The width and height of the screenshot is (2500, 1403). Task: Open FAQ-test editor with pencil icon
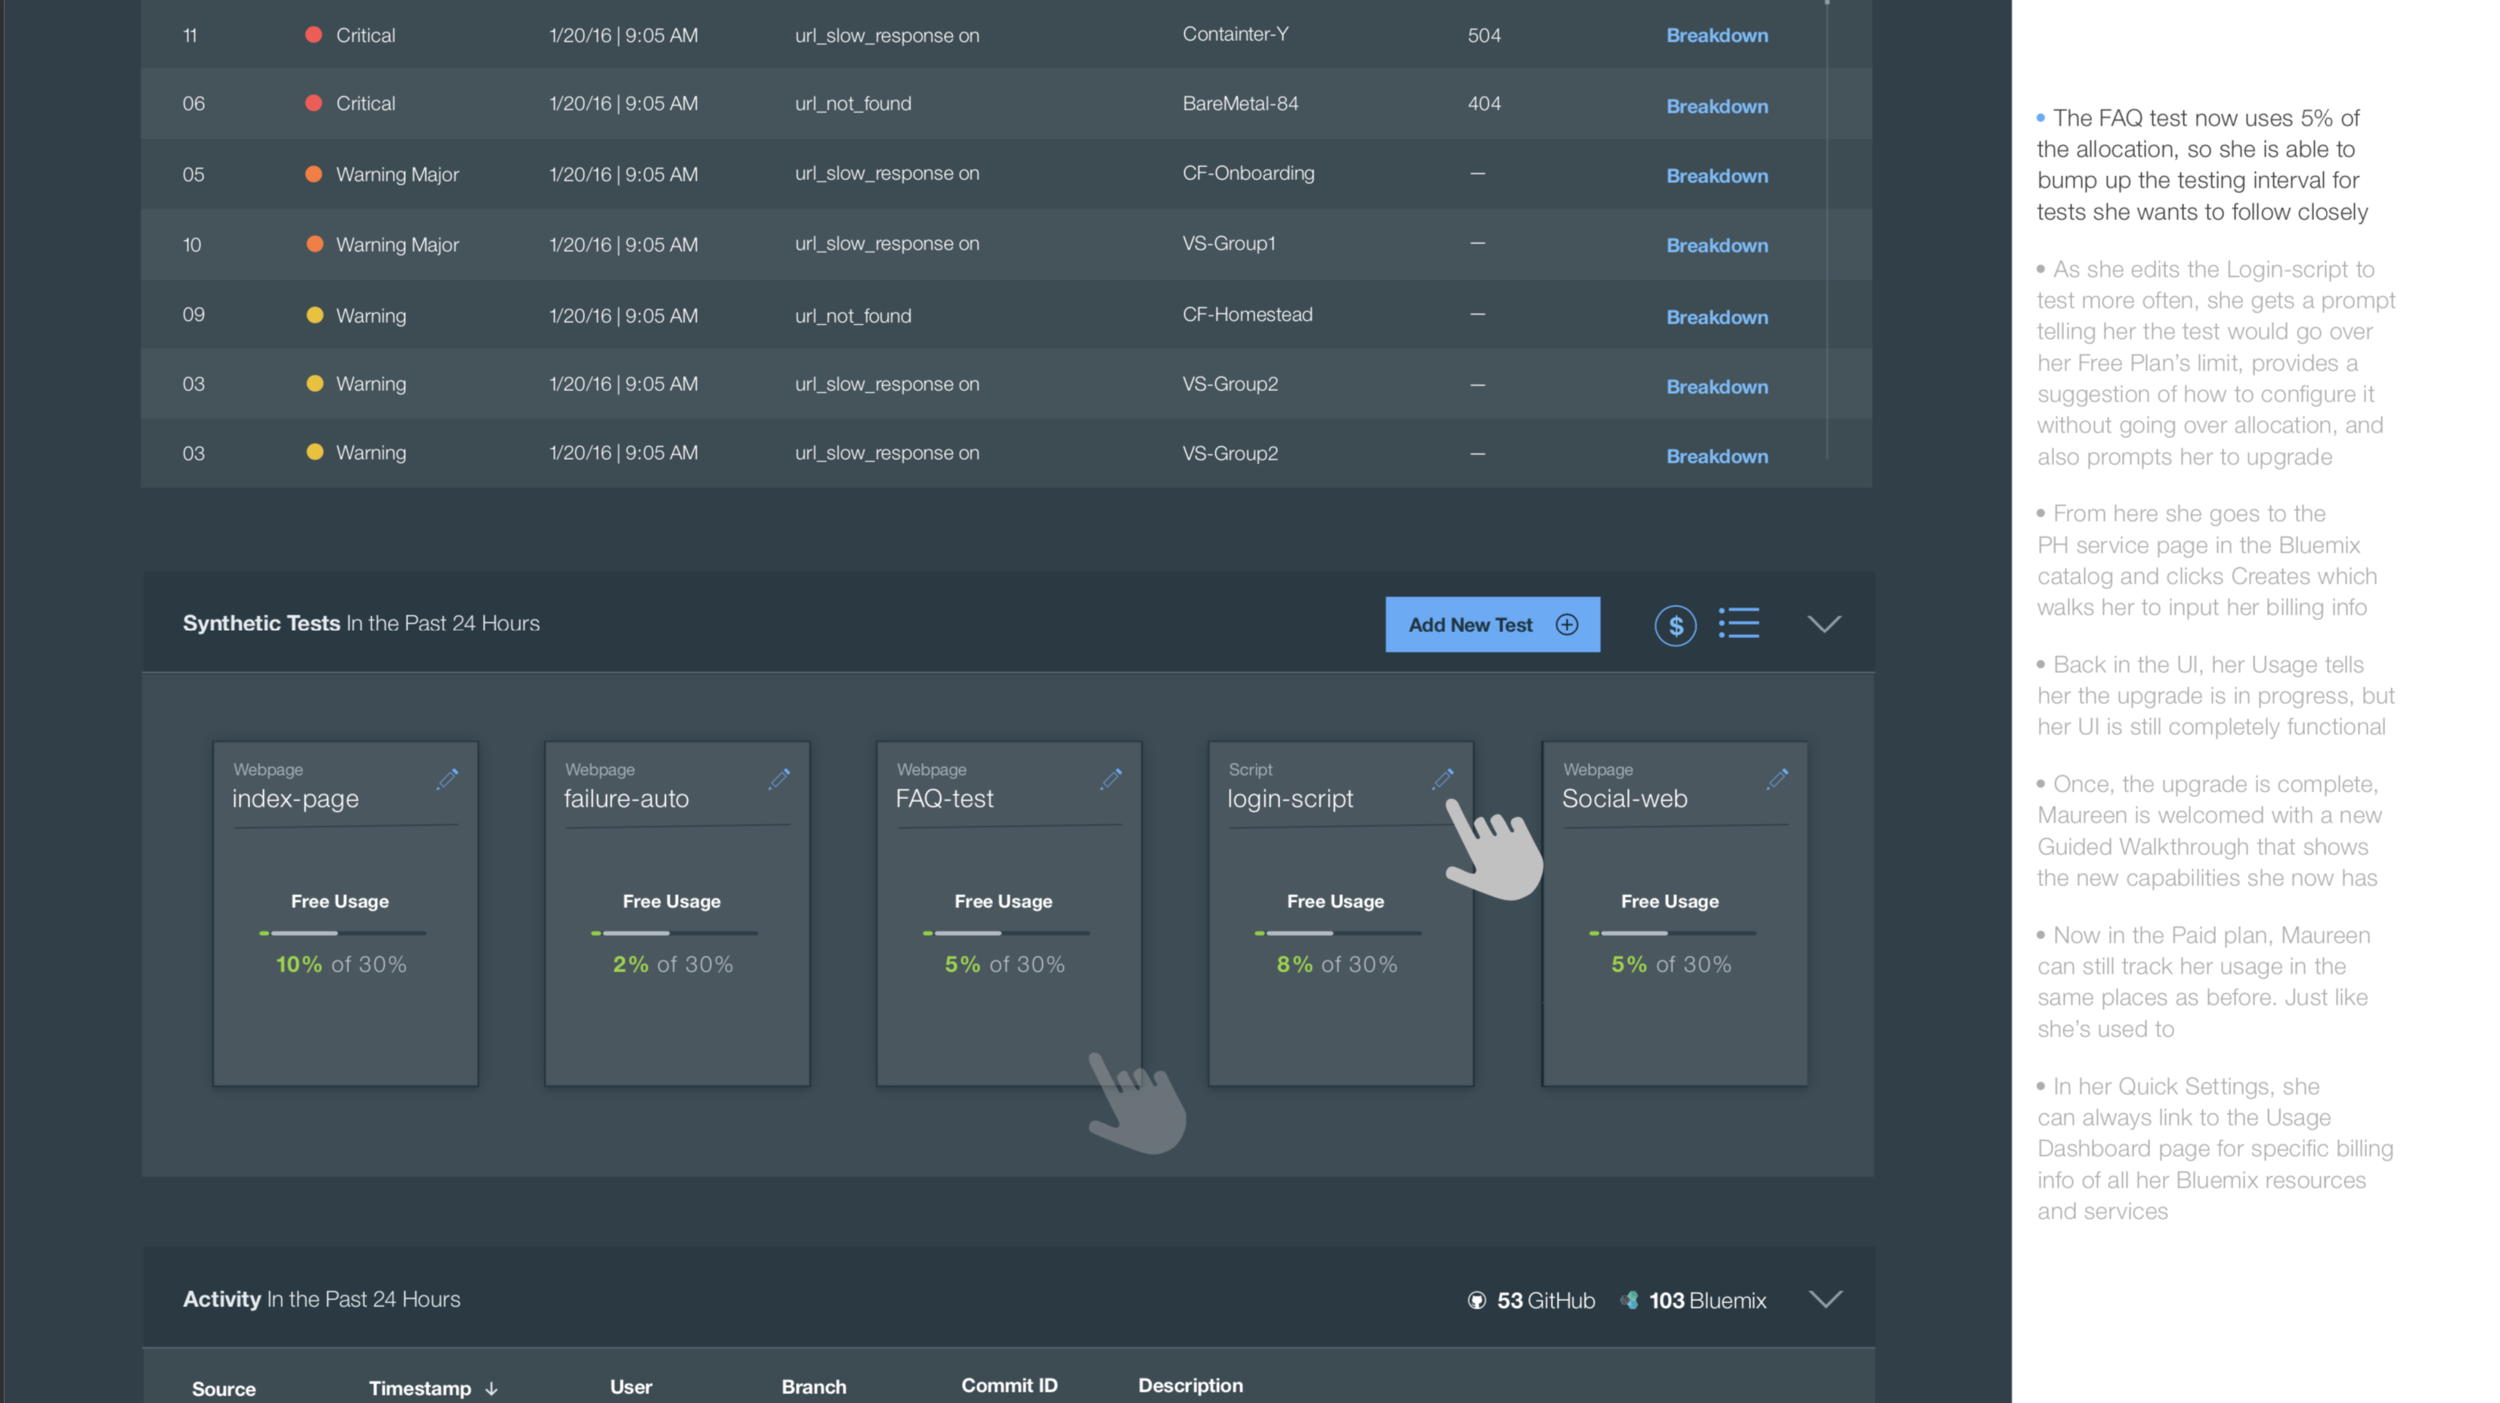click(x=1111, y=779)
